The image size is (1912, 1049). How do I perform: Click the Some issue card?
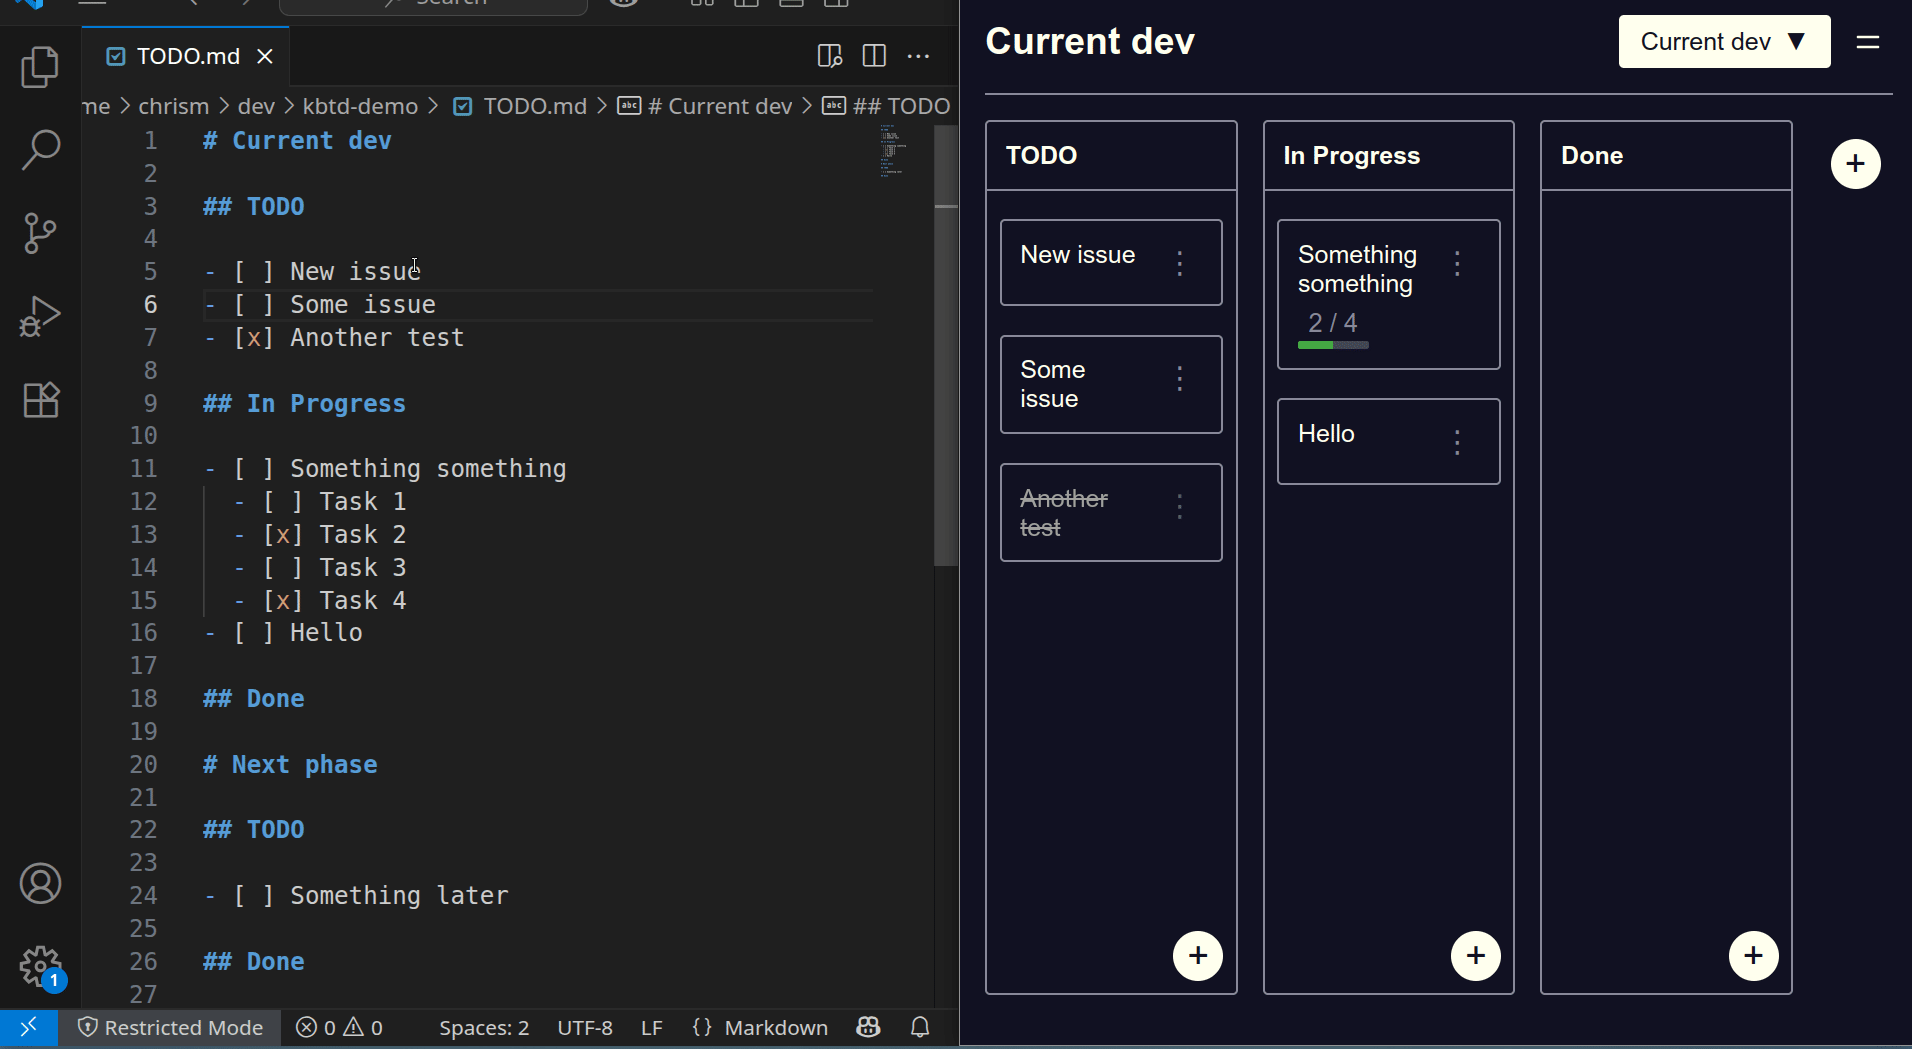click(x=1111, y=384)
